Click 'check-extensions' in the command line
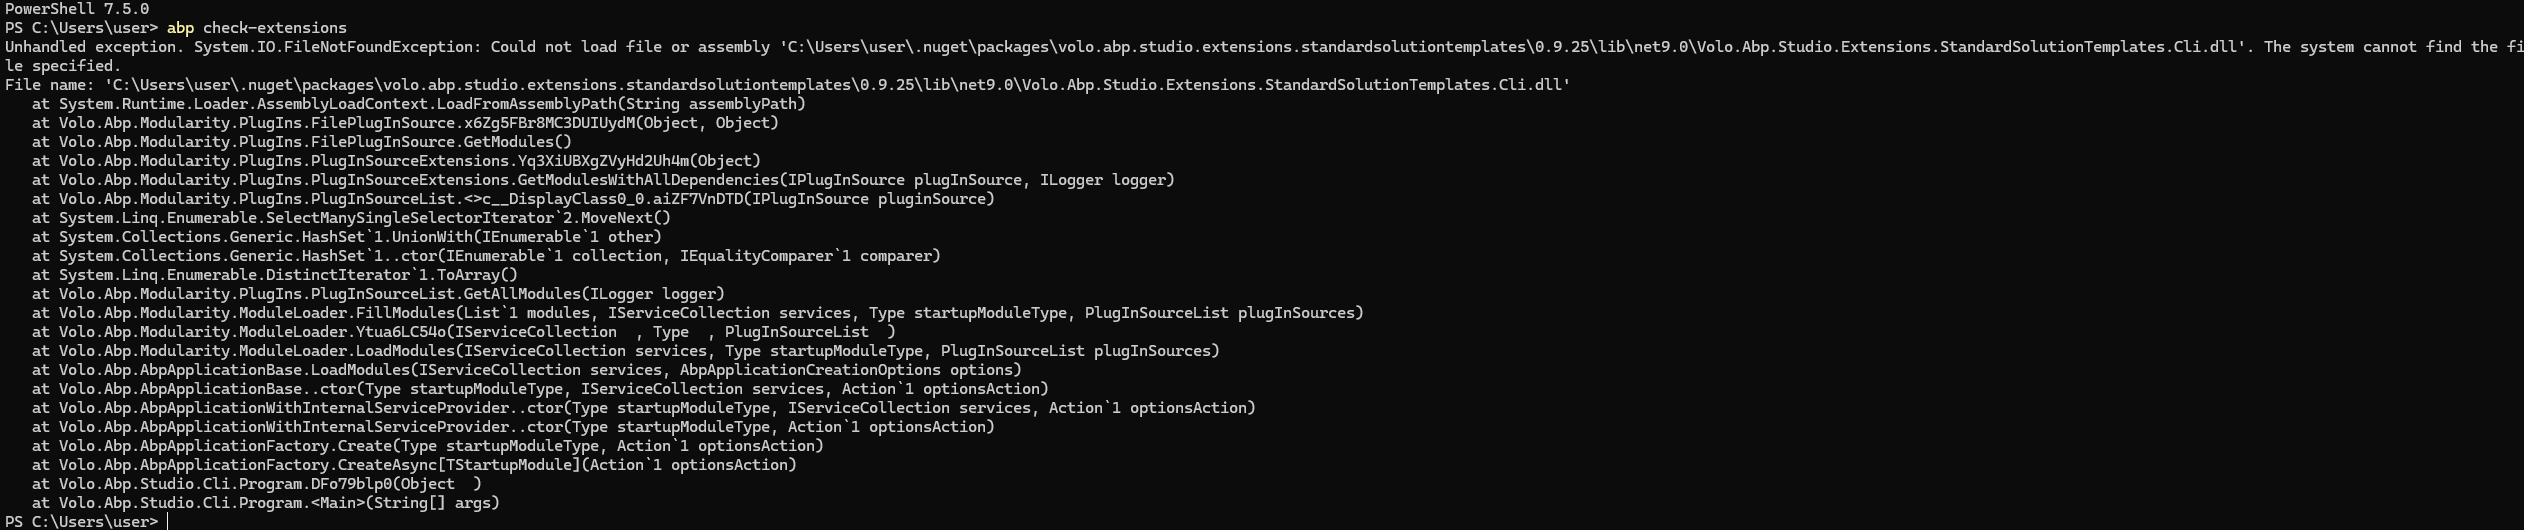 (x=275, y=27)
